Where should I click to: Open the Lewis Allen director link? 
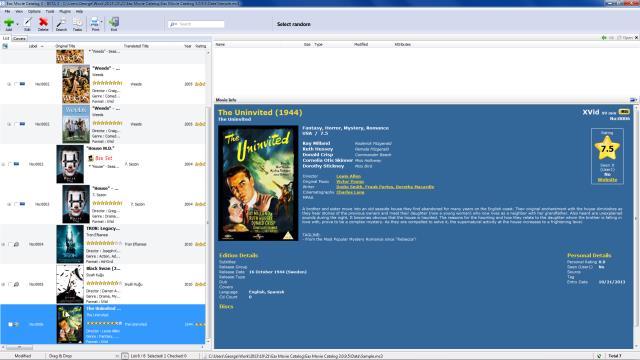(349, 176)
